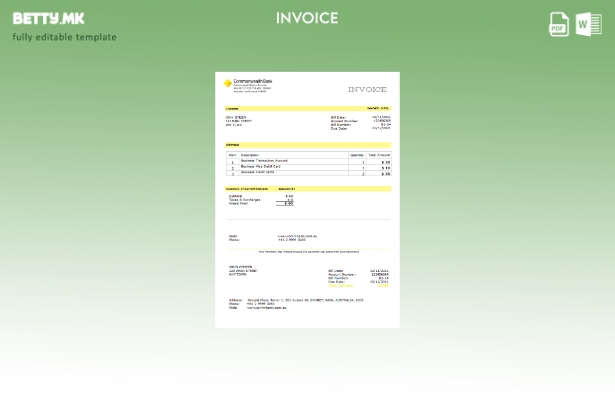This screenshot has width=615, height=400.
Task: Click the Commonwealth Bank yellow diamond logo
Action: point(228,85)
